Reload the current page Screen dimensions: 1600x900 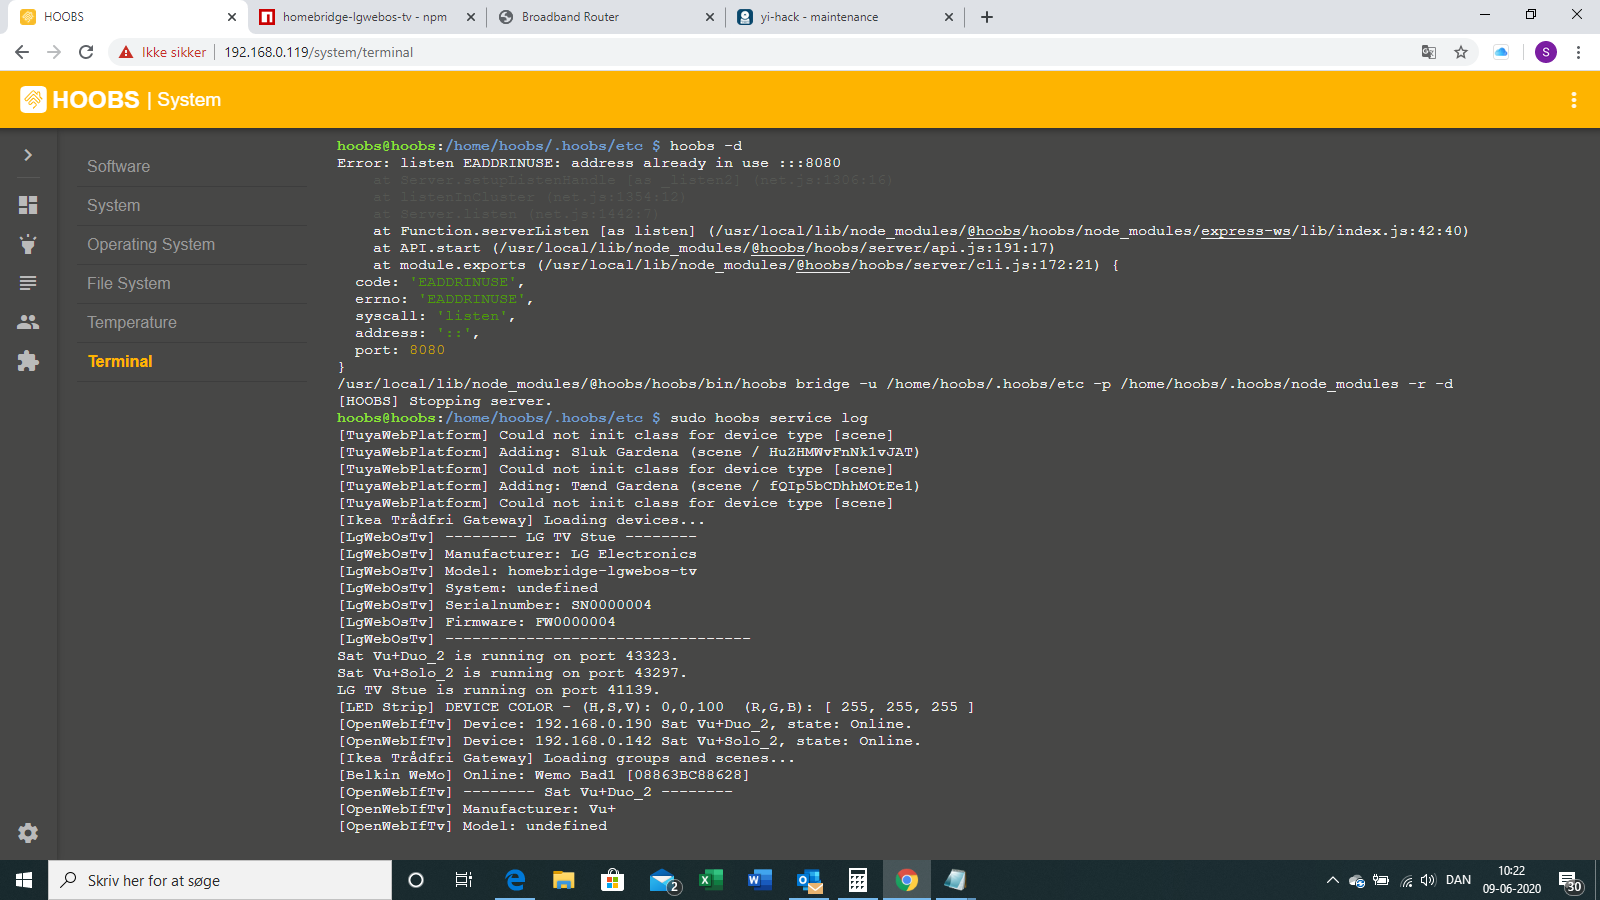click(x=86, y=52)
